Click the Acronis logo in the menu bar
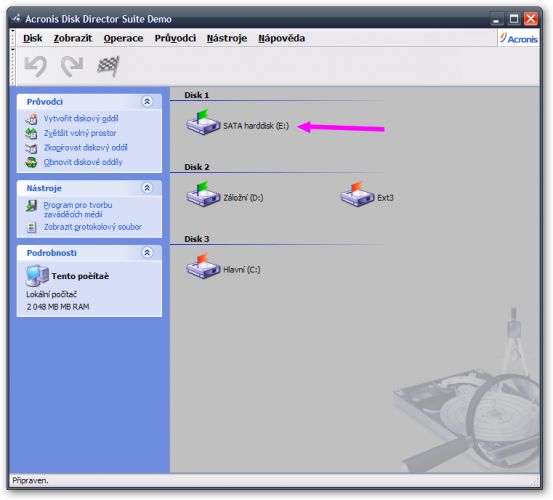The height and width of the screenshot is (500, 553). (518, 38)
